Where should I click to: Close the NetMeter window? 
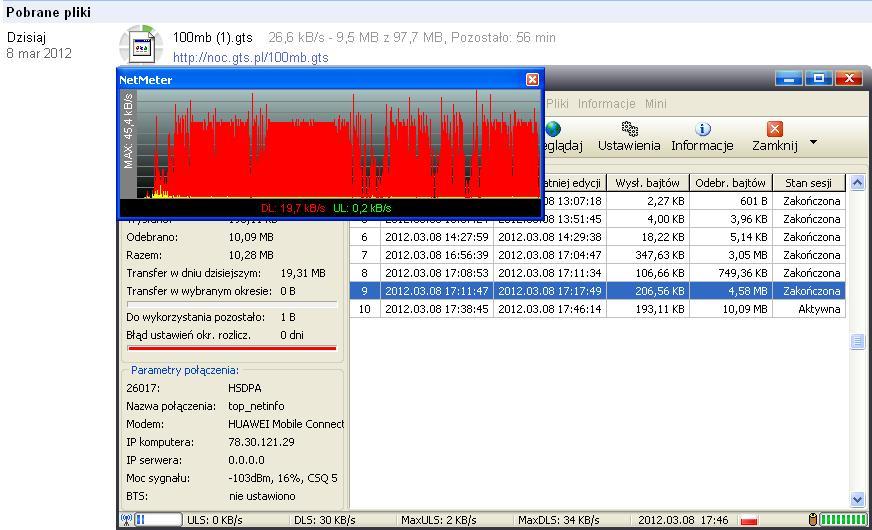(x=532, y=79)
